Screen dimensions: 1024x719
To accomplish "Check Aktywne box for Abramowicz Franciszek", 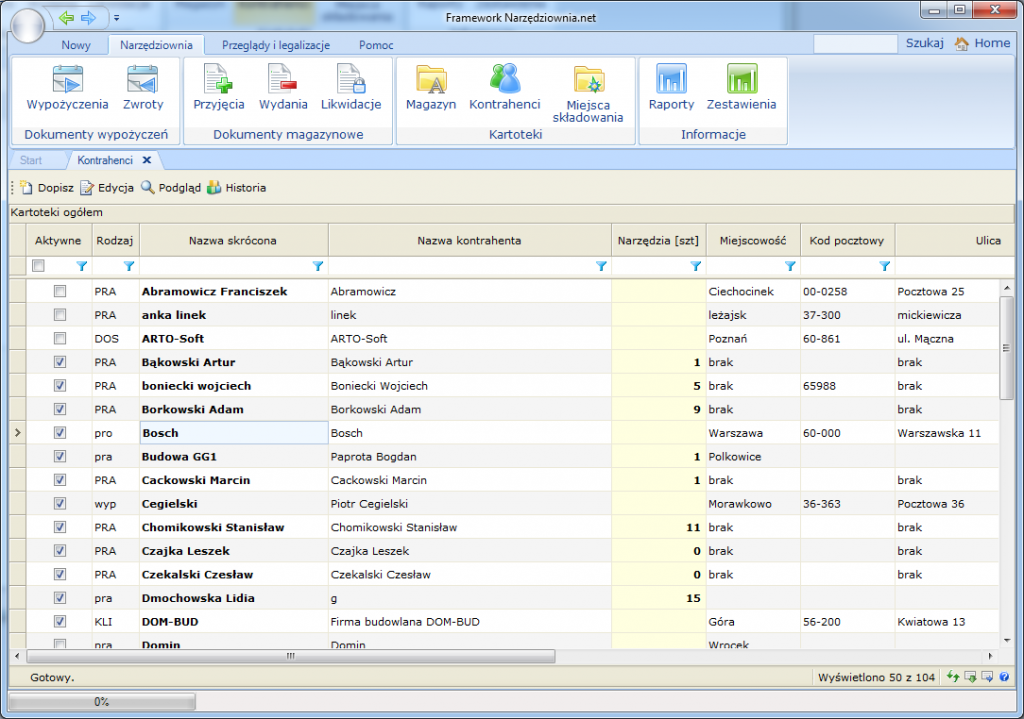I will coord(60,291).
